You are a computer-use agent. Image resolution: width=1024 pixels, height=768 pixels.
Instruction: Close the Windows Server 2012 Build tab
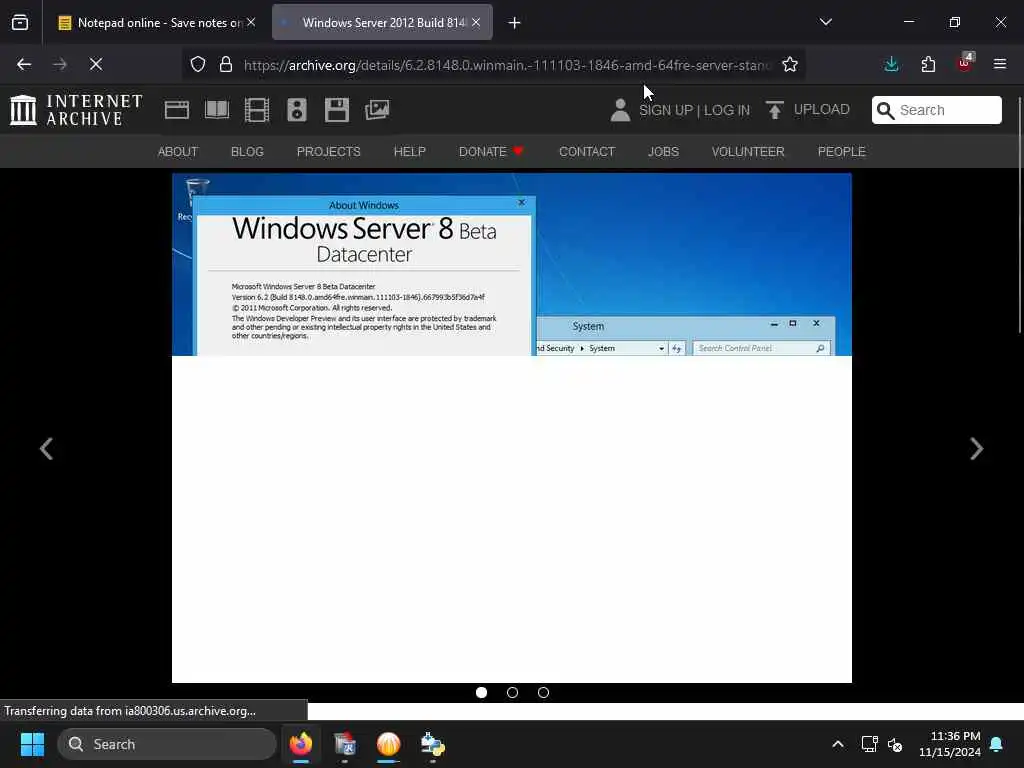(476, 22)
